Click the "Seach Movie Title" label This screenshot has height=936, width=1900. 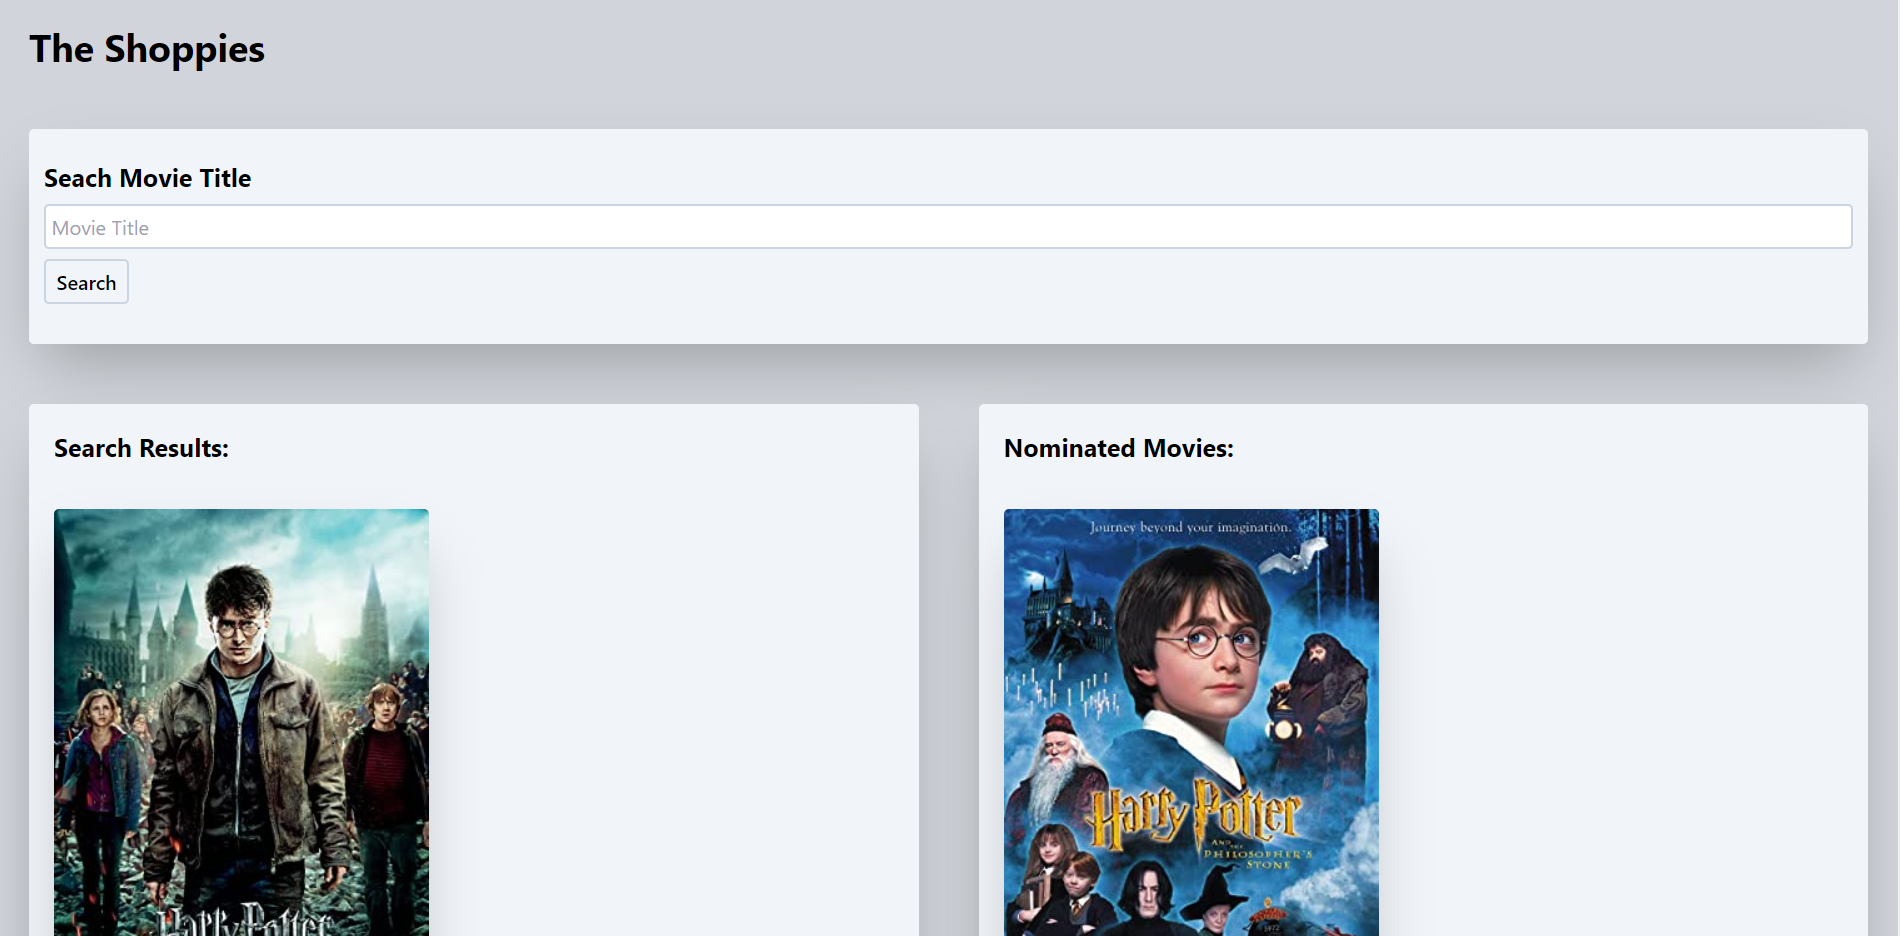tap(147, 178)
